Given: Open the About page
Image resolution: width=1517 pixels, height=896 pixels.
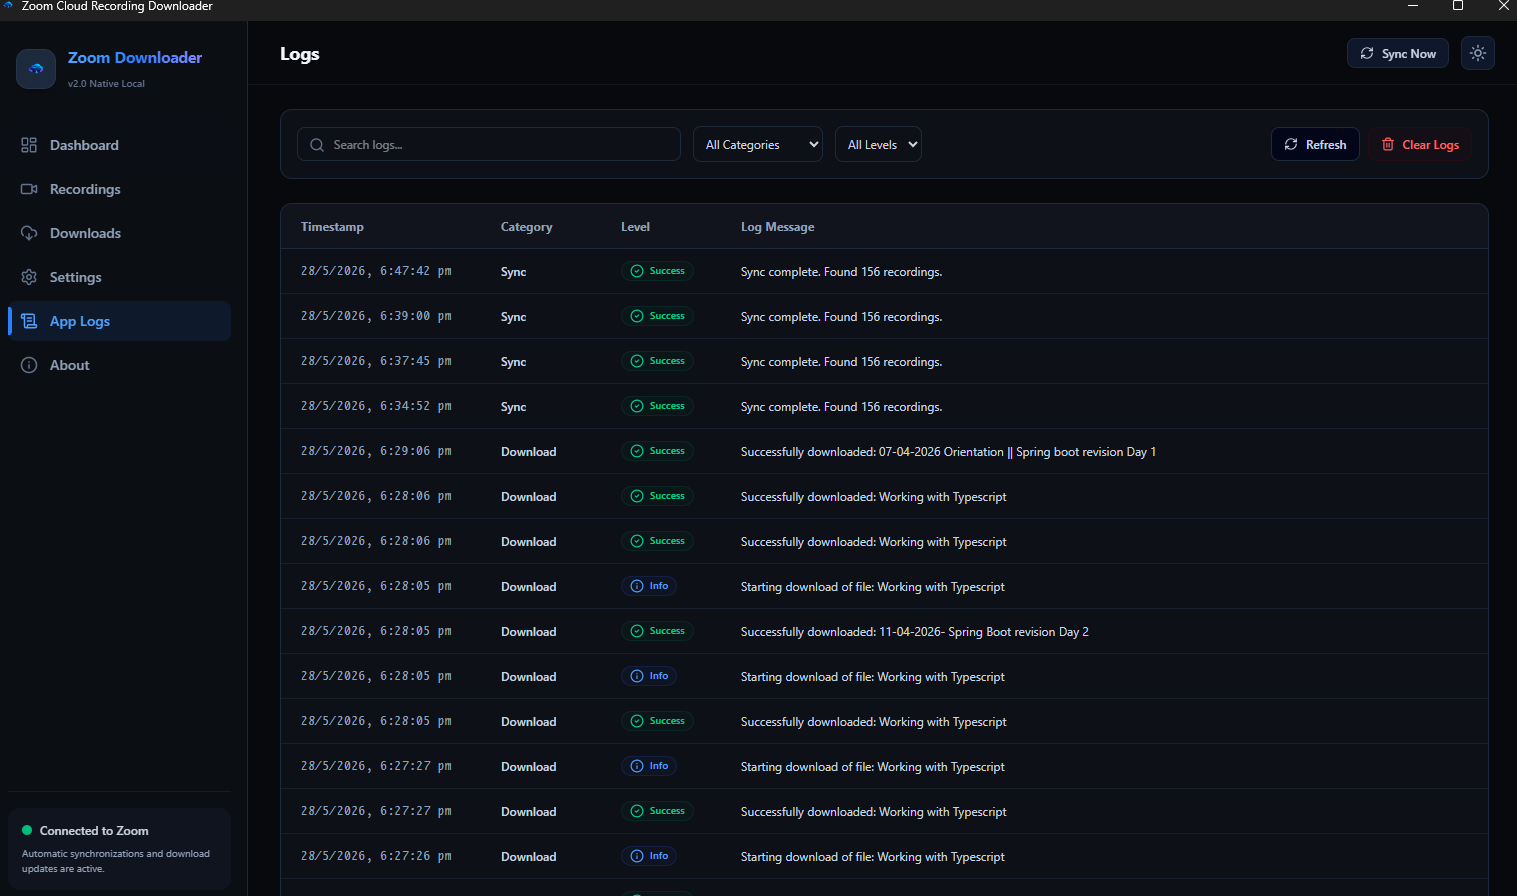Looking at the screenshot, I should click(x=119, y=365).
